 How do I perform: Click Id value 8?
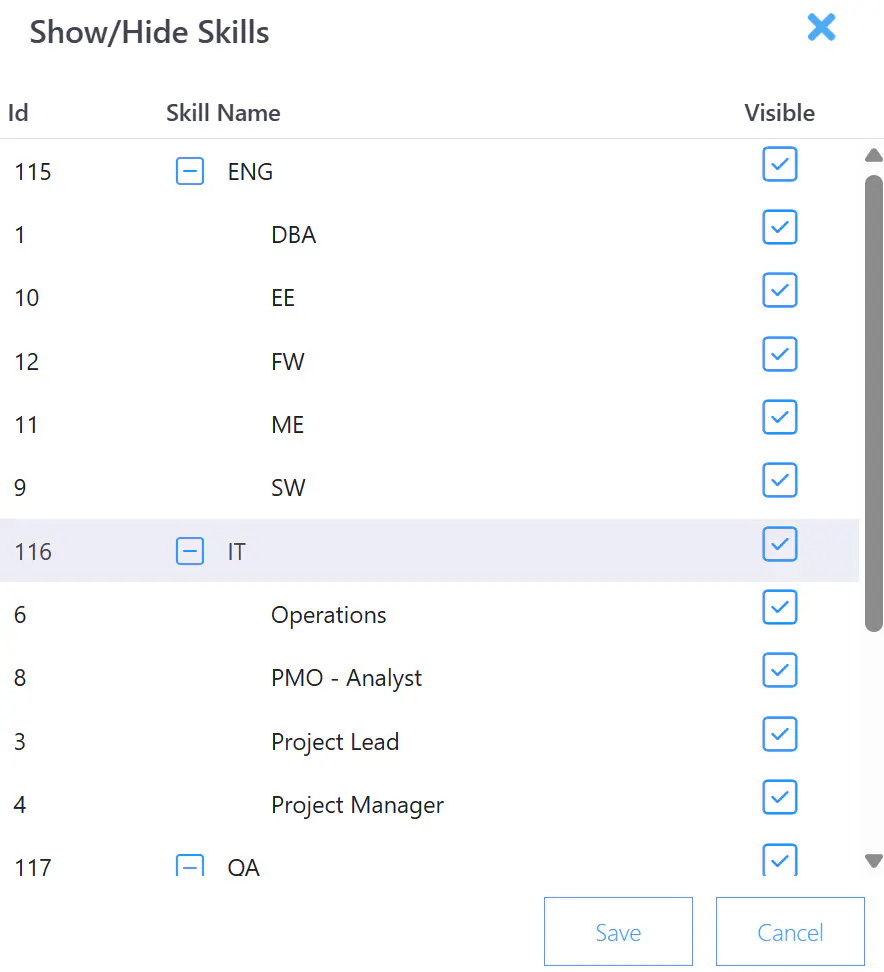(x=20, y=678)
